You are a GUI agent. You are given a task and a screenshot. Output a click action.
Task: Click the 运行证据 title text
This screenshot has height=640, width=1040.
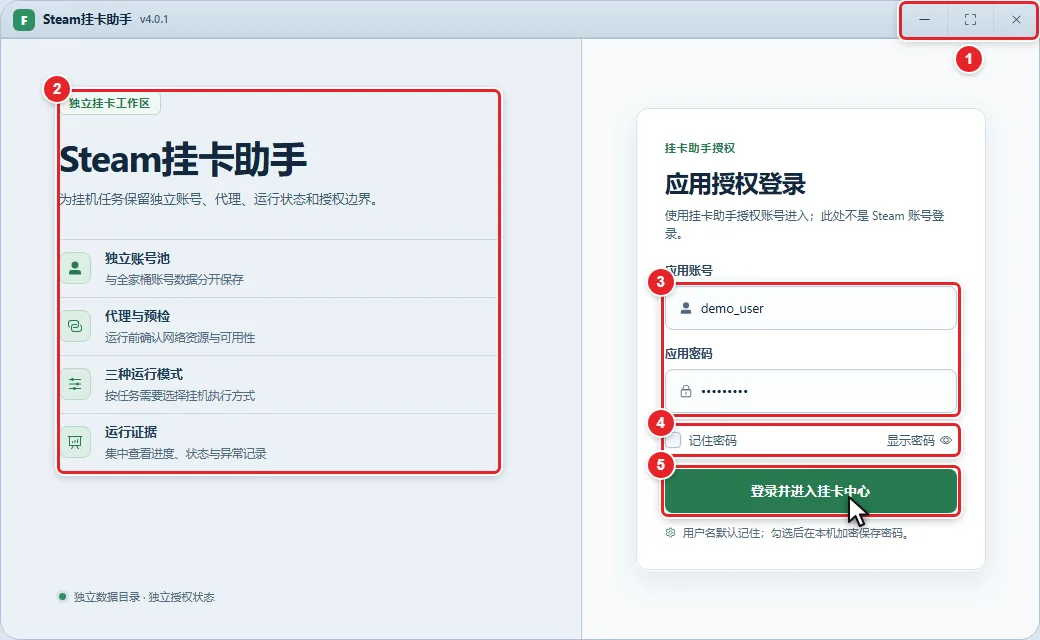click(131, 432)
